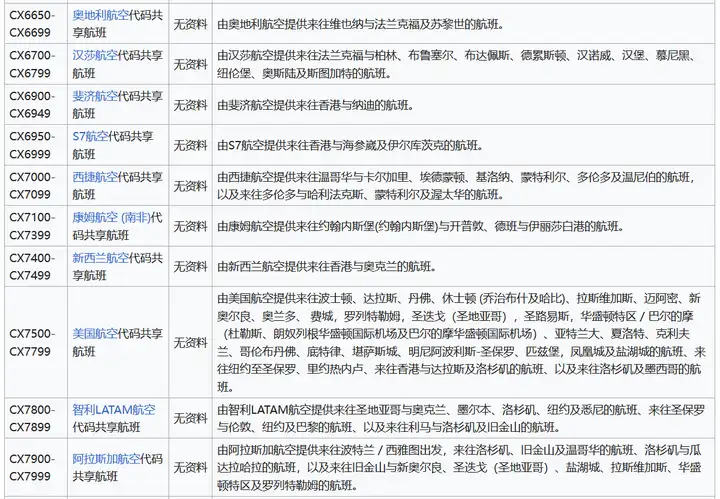Open the 康姆航空 (南非) link
The image size is (720, 499).
point(111,217)
